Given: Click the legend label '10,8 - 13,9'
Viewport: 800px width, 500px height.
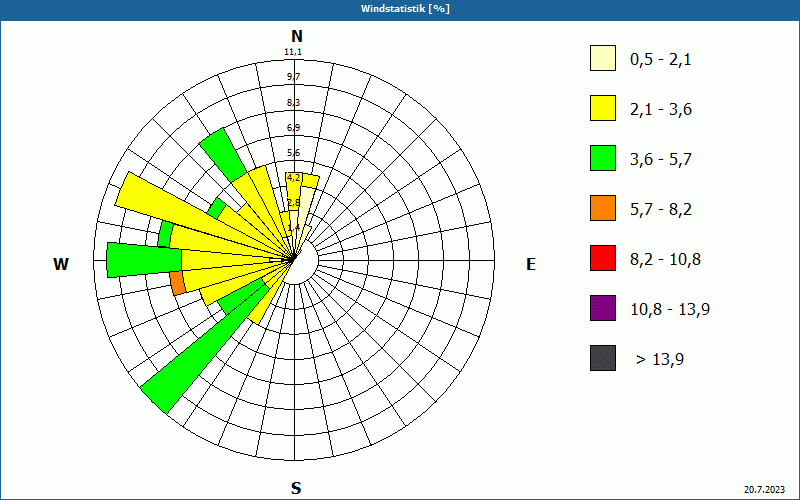Looking at the screenshot, I should pos(670,310).
